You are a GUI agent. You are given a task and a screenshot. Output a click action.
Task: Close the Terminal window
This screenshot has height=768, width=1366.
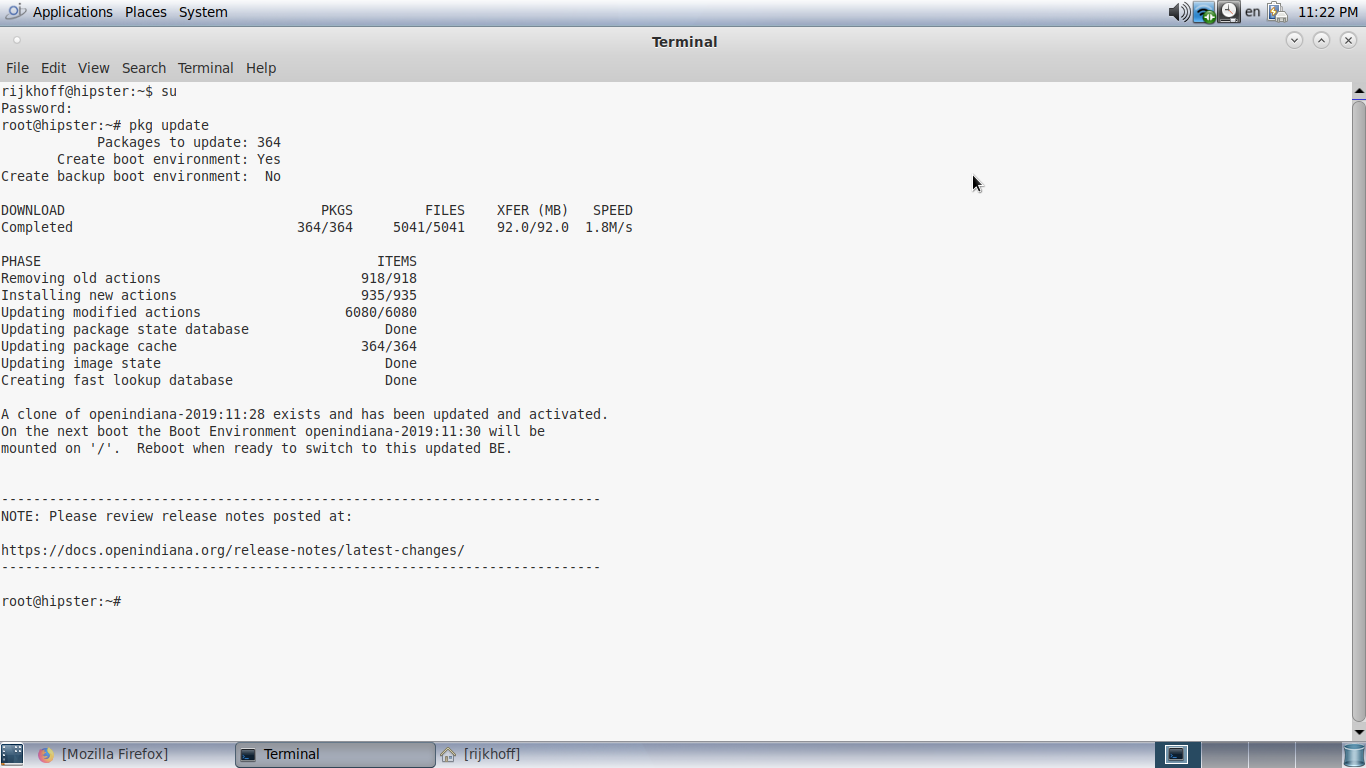point(1349,41)
